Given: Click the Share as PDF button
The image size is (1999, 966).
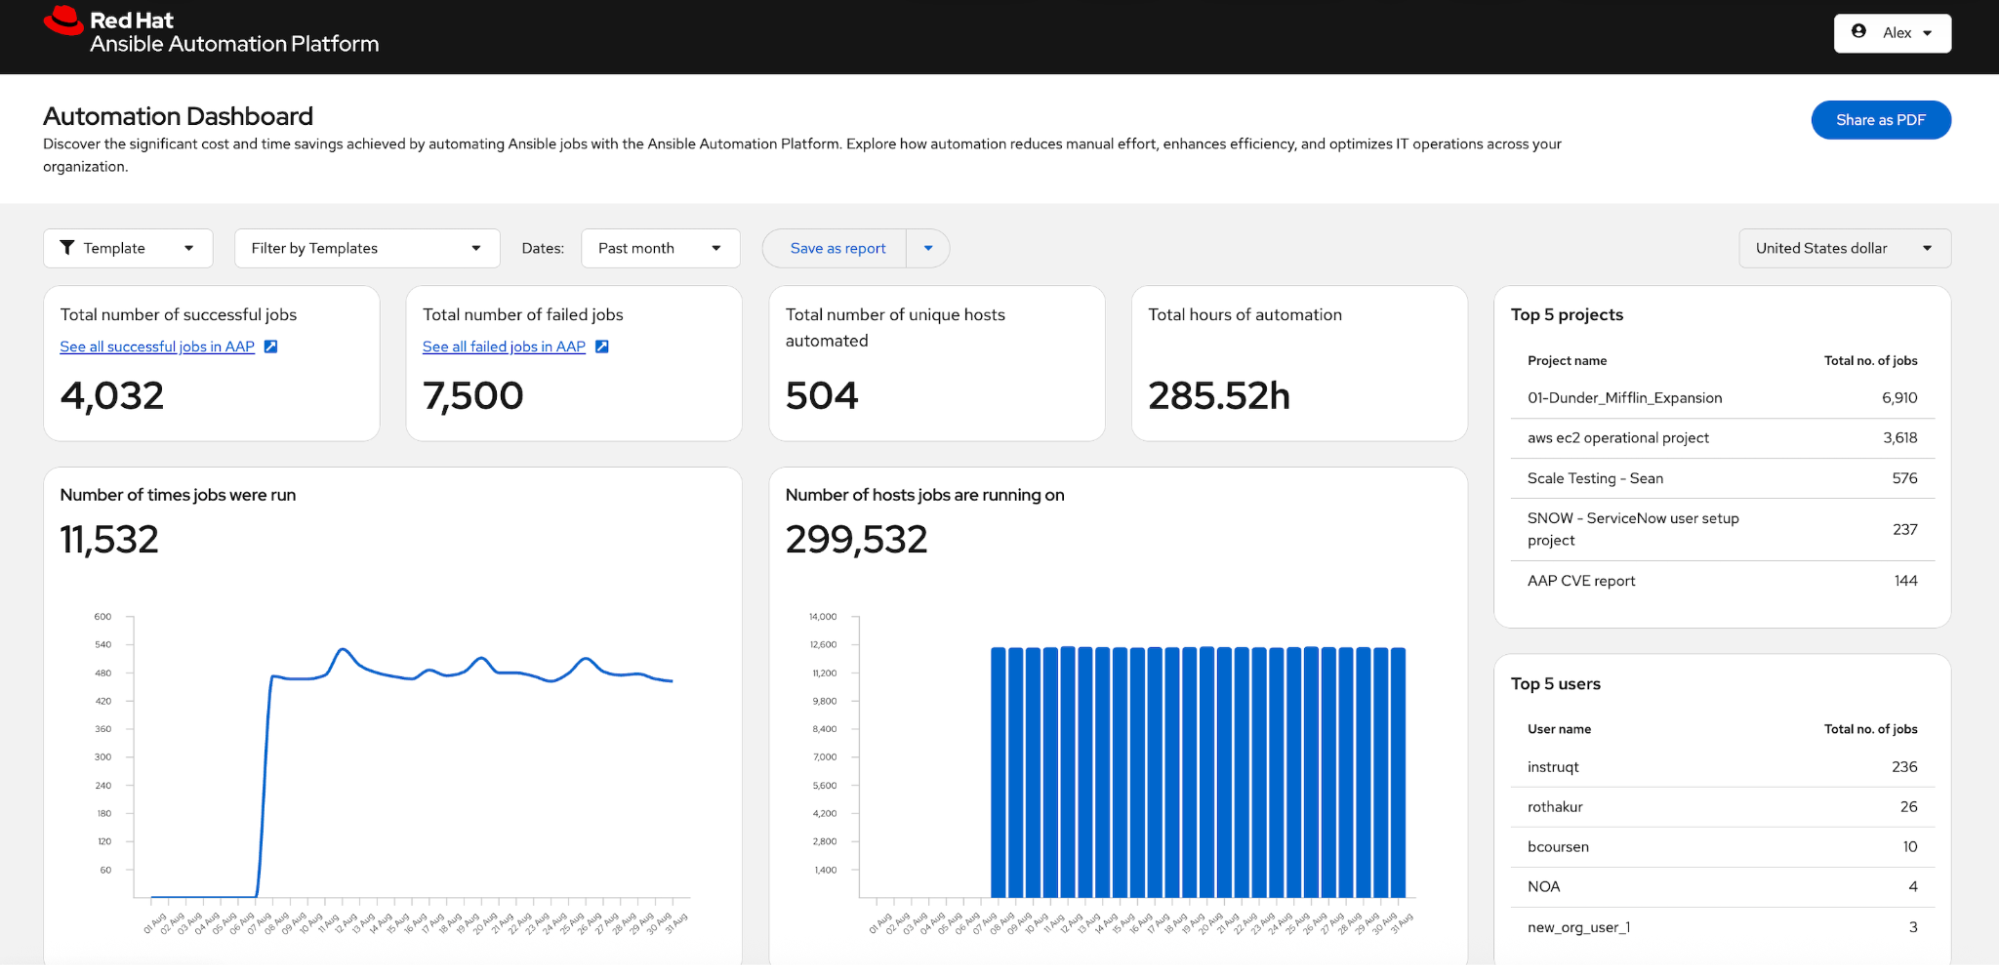Looking at the screenshot, I should tap(1880, 120).
